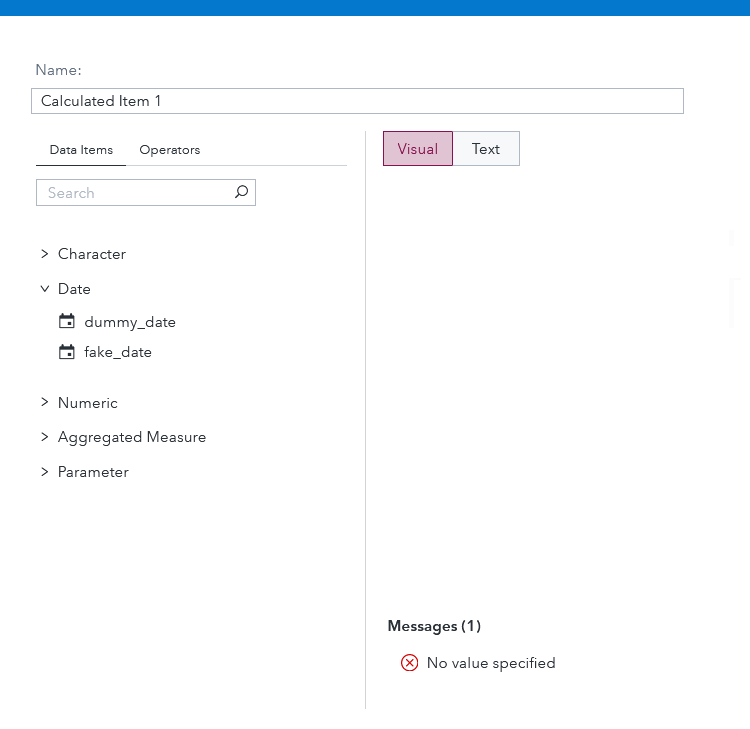Click the Aggregated Measure label
The image size is (750, 729).
132,437
